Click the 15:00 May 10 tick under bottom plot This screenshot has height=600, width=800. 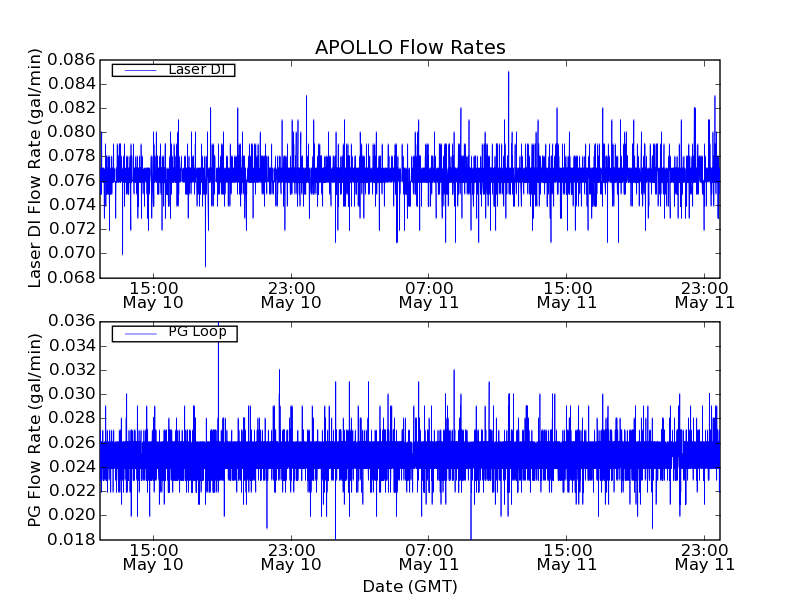click(x=153, y=556)
